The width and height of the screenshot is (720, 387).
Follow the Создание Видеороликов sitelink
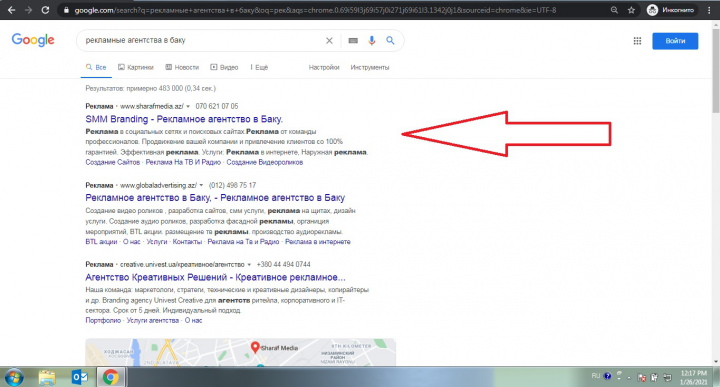point(264,162)
